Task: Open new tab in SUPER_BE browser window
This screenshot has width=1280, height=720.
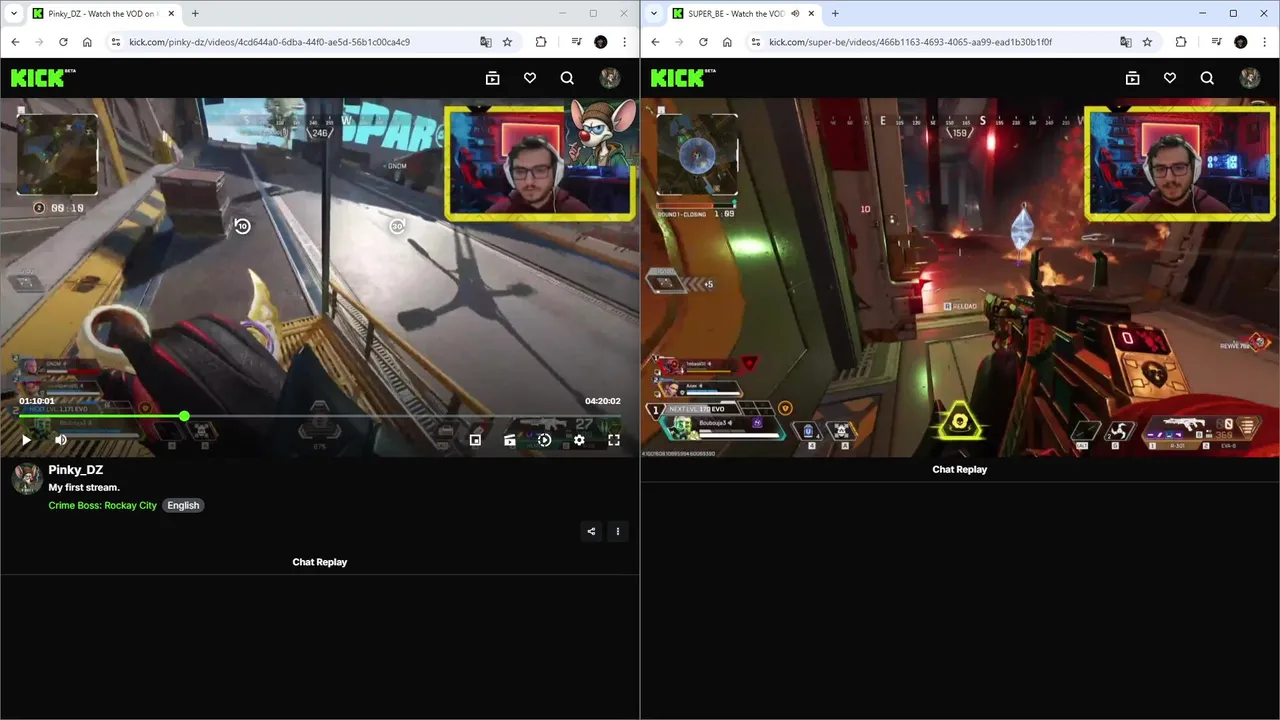Action: pos(835,14)
